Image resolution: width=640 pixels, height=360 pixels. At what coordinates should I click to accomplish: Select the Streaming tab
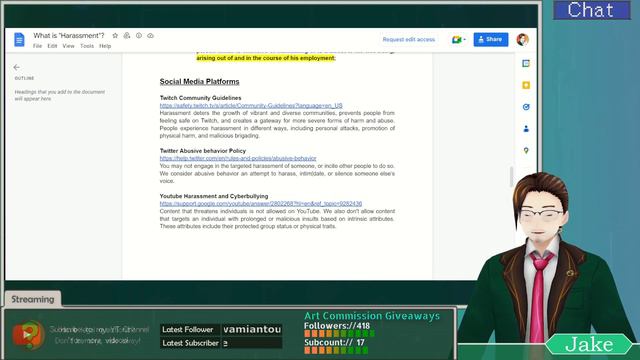(33, 299)
